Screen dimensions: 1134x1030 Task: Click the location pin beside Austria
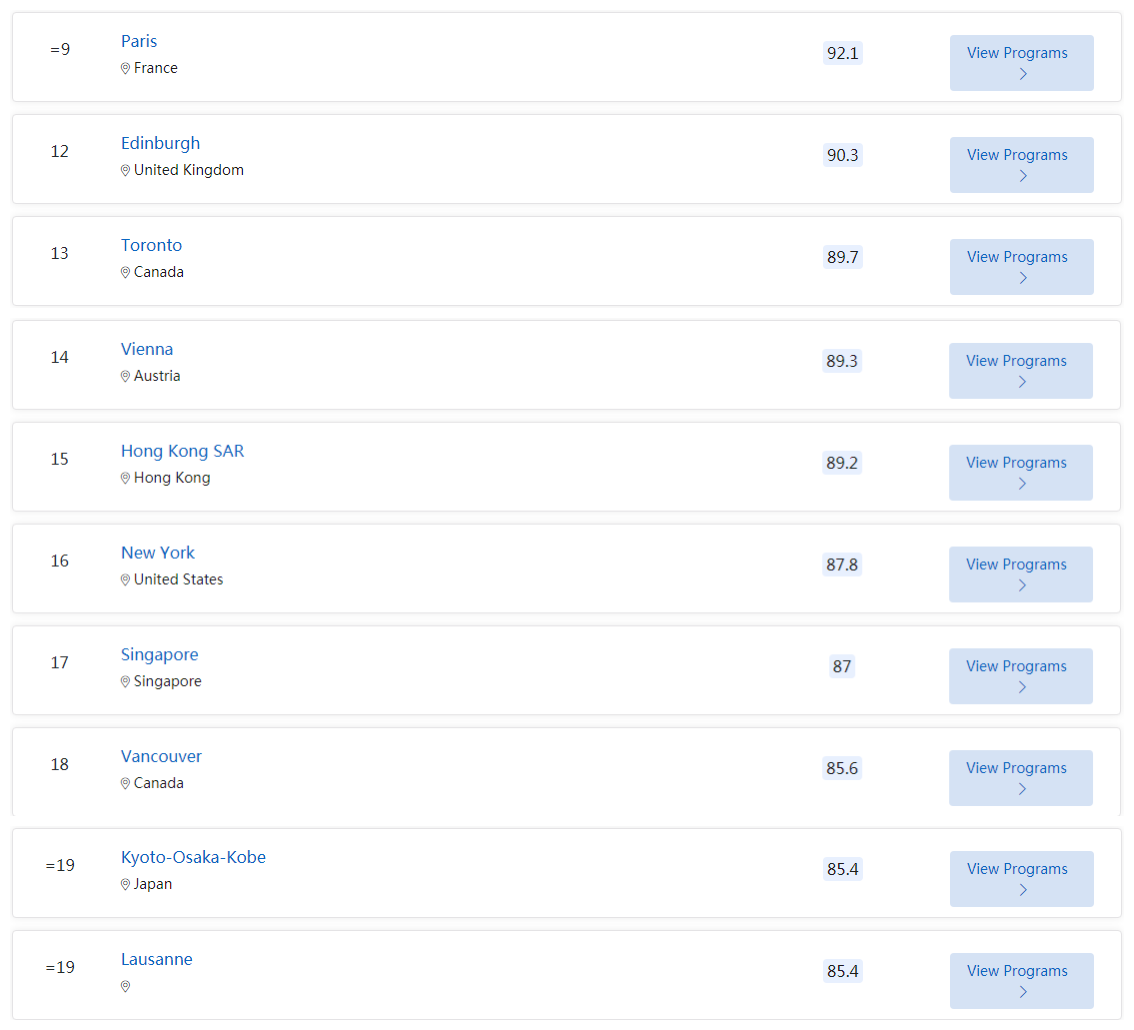[125, 376]
